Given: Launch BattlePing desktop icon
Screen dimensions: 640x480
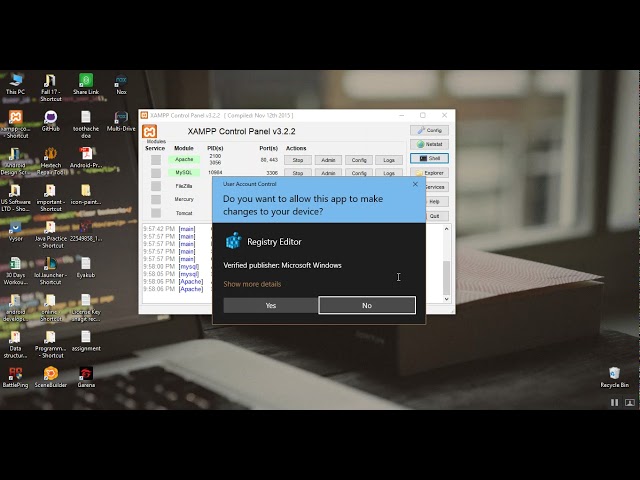Looking at the screenshot, I should click(16, 377).
